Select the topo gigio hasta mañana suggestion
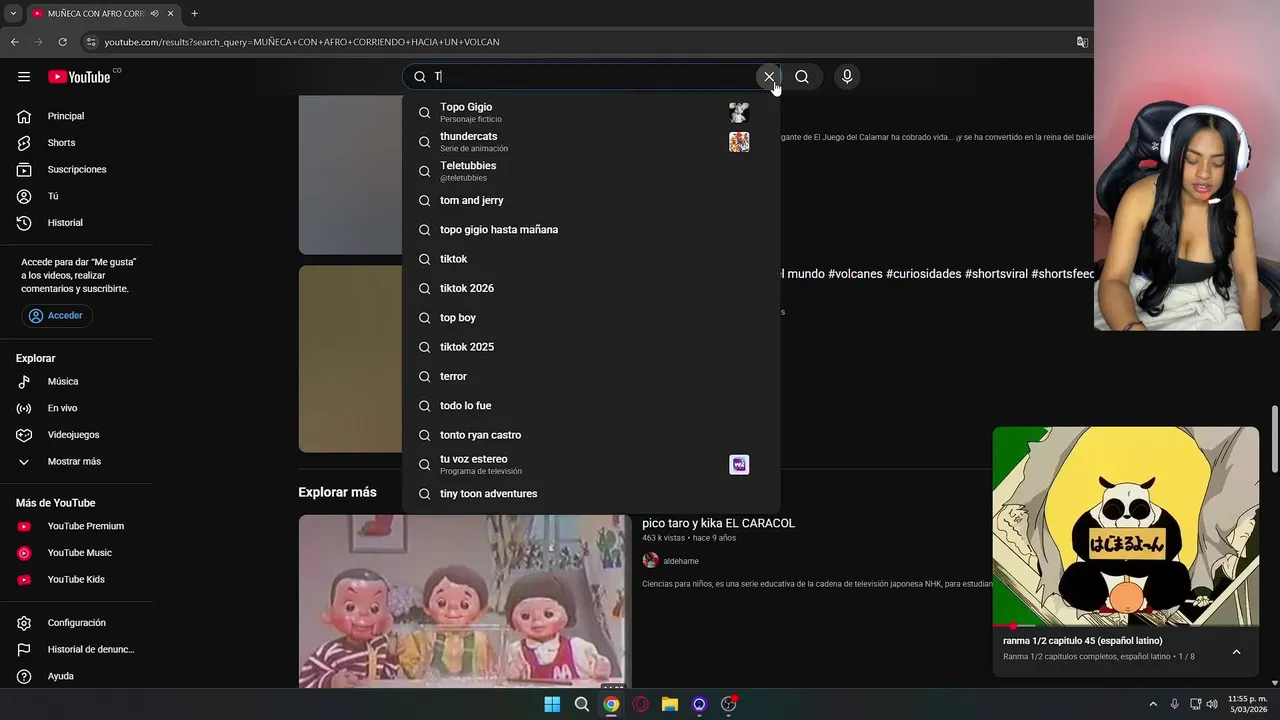Screen dimensions: 1280x720 (x=591, y=230)
